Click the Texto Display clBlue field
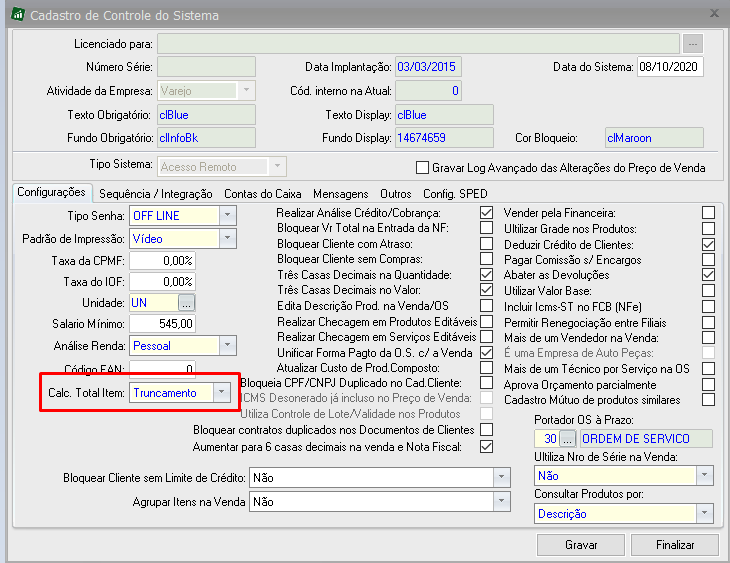Screen dimensions: 730x563 click(445, 115)
